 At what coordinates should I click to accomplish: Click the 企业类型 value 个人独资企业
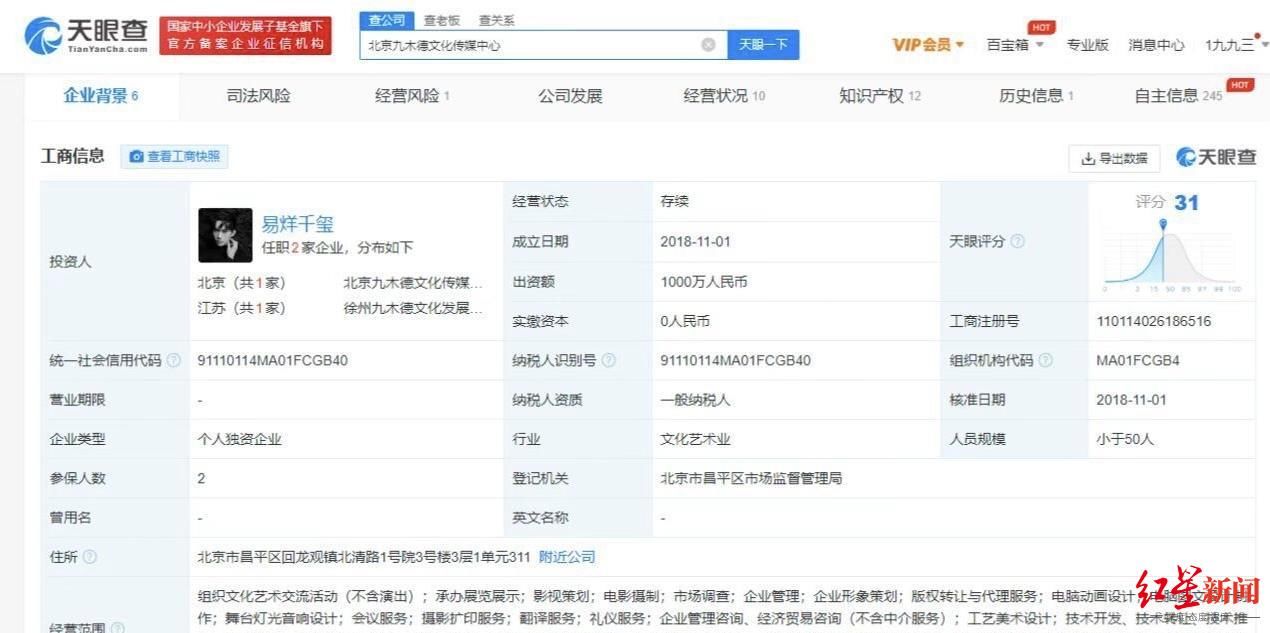tap(240, 439)
